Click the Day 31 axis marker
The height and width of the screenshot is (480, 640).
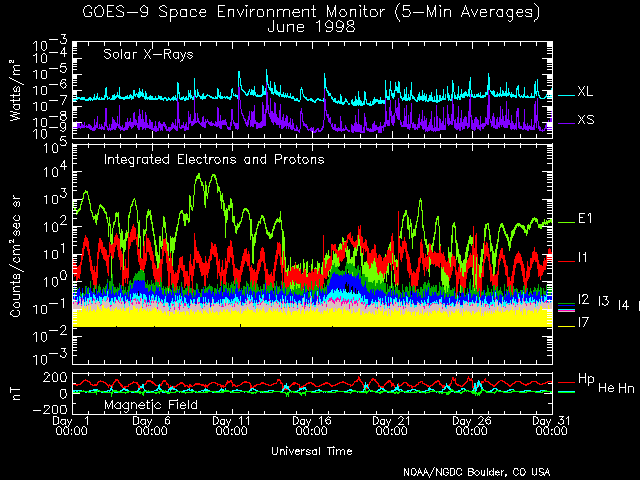tap(546, 426)
